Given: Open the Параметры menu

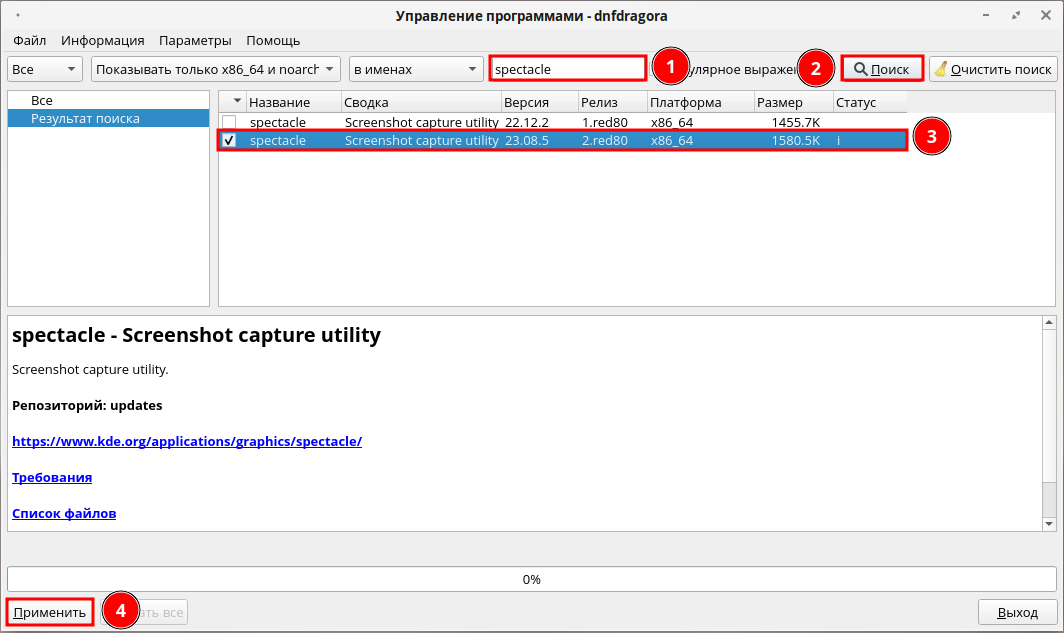Looking at the screenshot, I should point(195,40).
